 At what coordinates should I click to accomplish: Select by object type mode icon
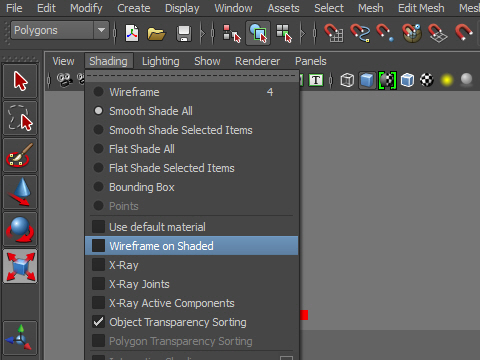pyautogui.click(x=258, y=33)
